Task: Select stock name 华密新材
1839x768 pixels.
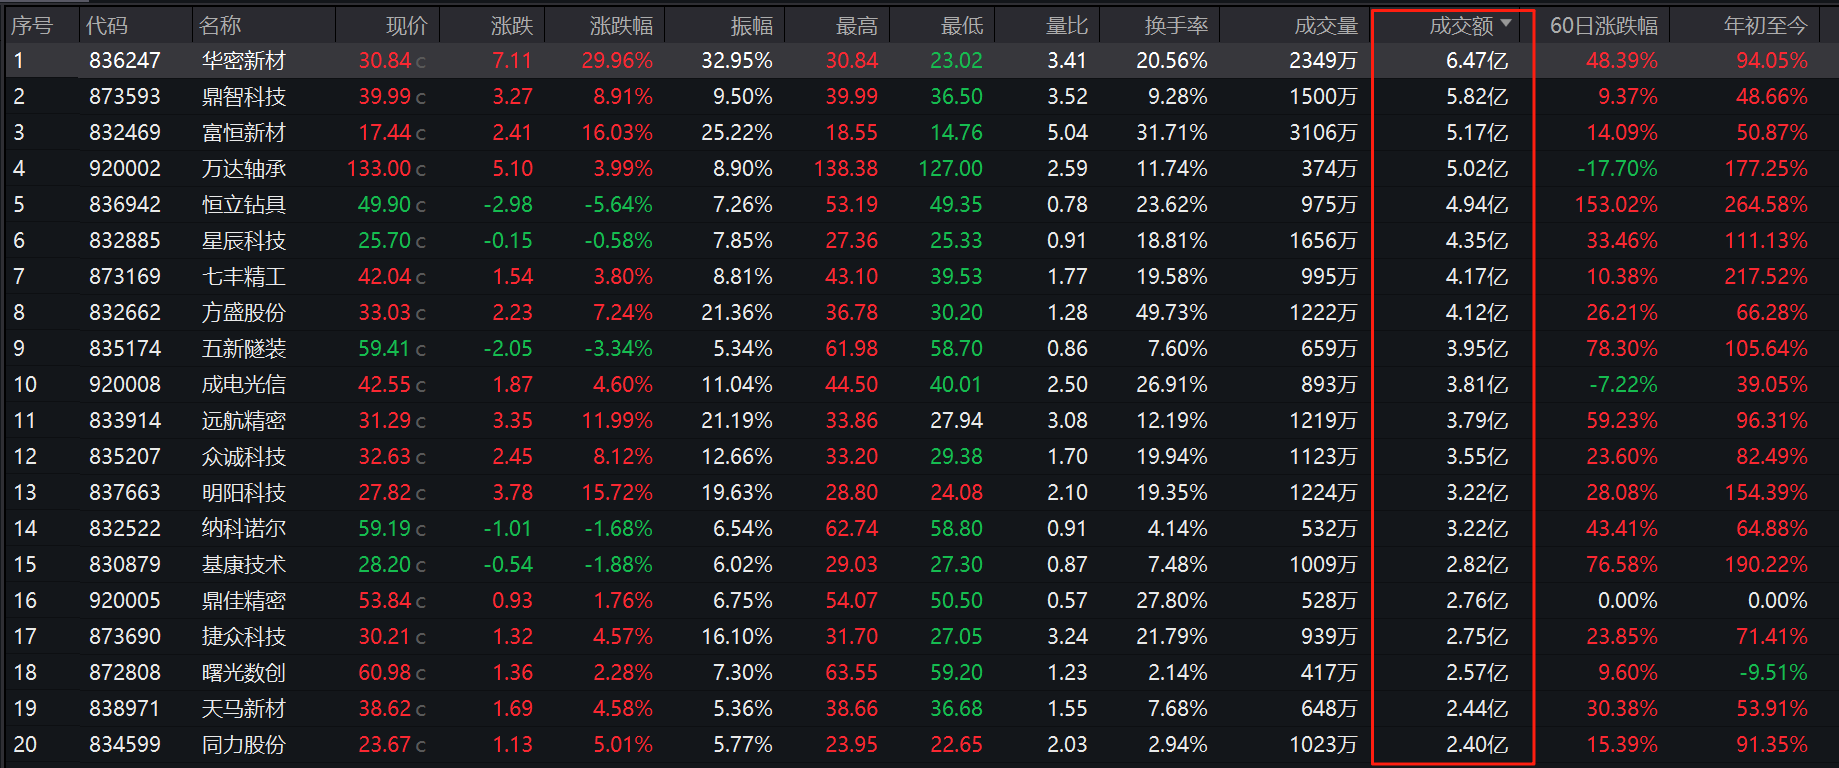Action: [244, 61]
